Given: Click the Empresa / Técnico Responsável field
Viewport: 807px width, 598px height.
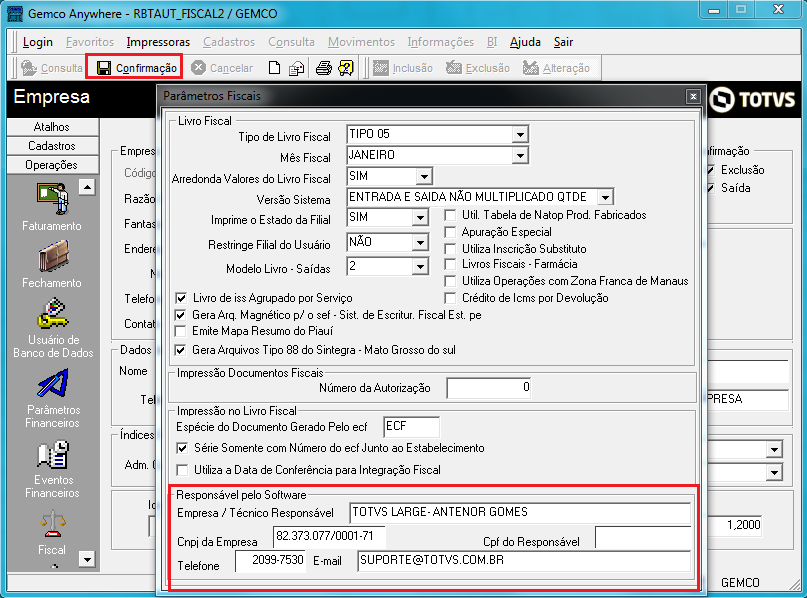Looking at the screenshot, I should pos(520,513).
